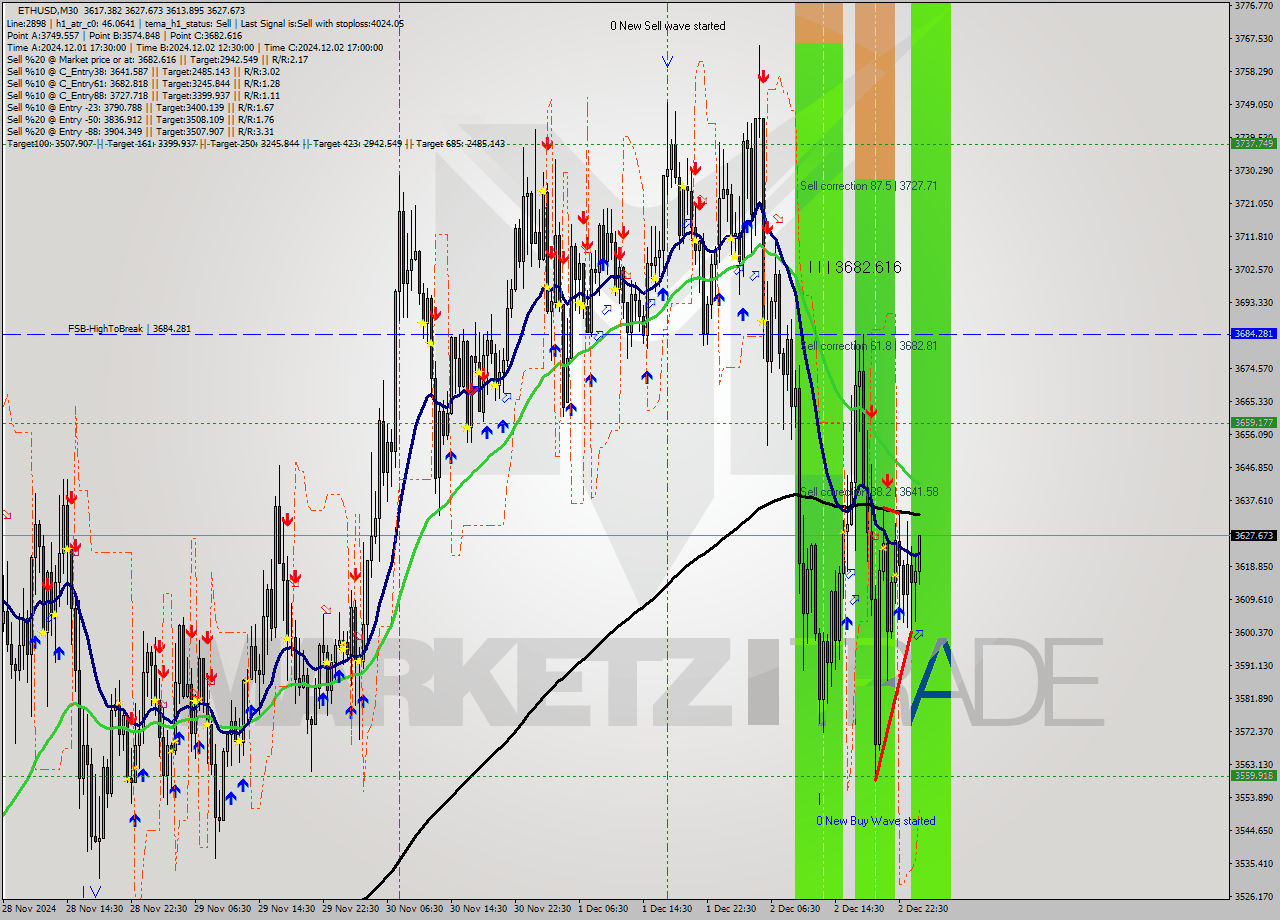Click 3609.610 on the price axis
The width and height of the screenshot is (1280, 920).
coord(1254,600)
